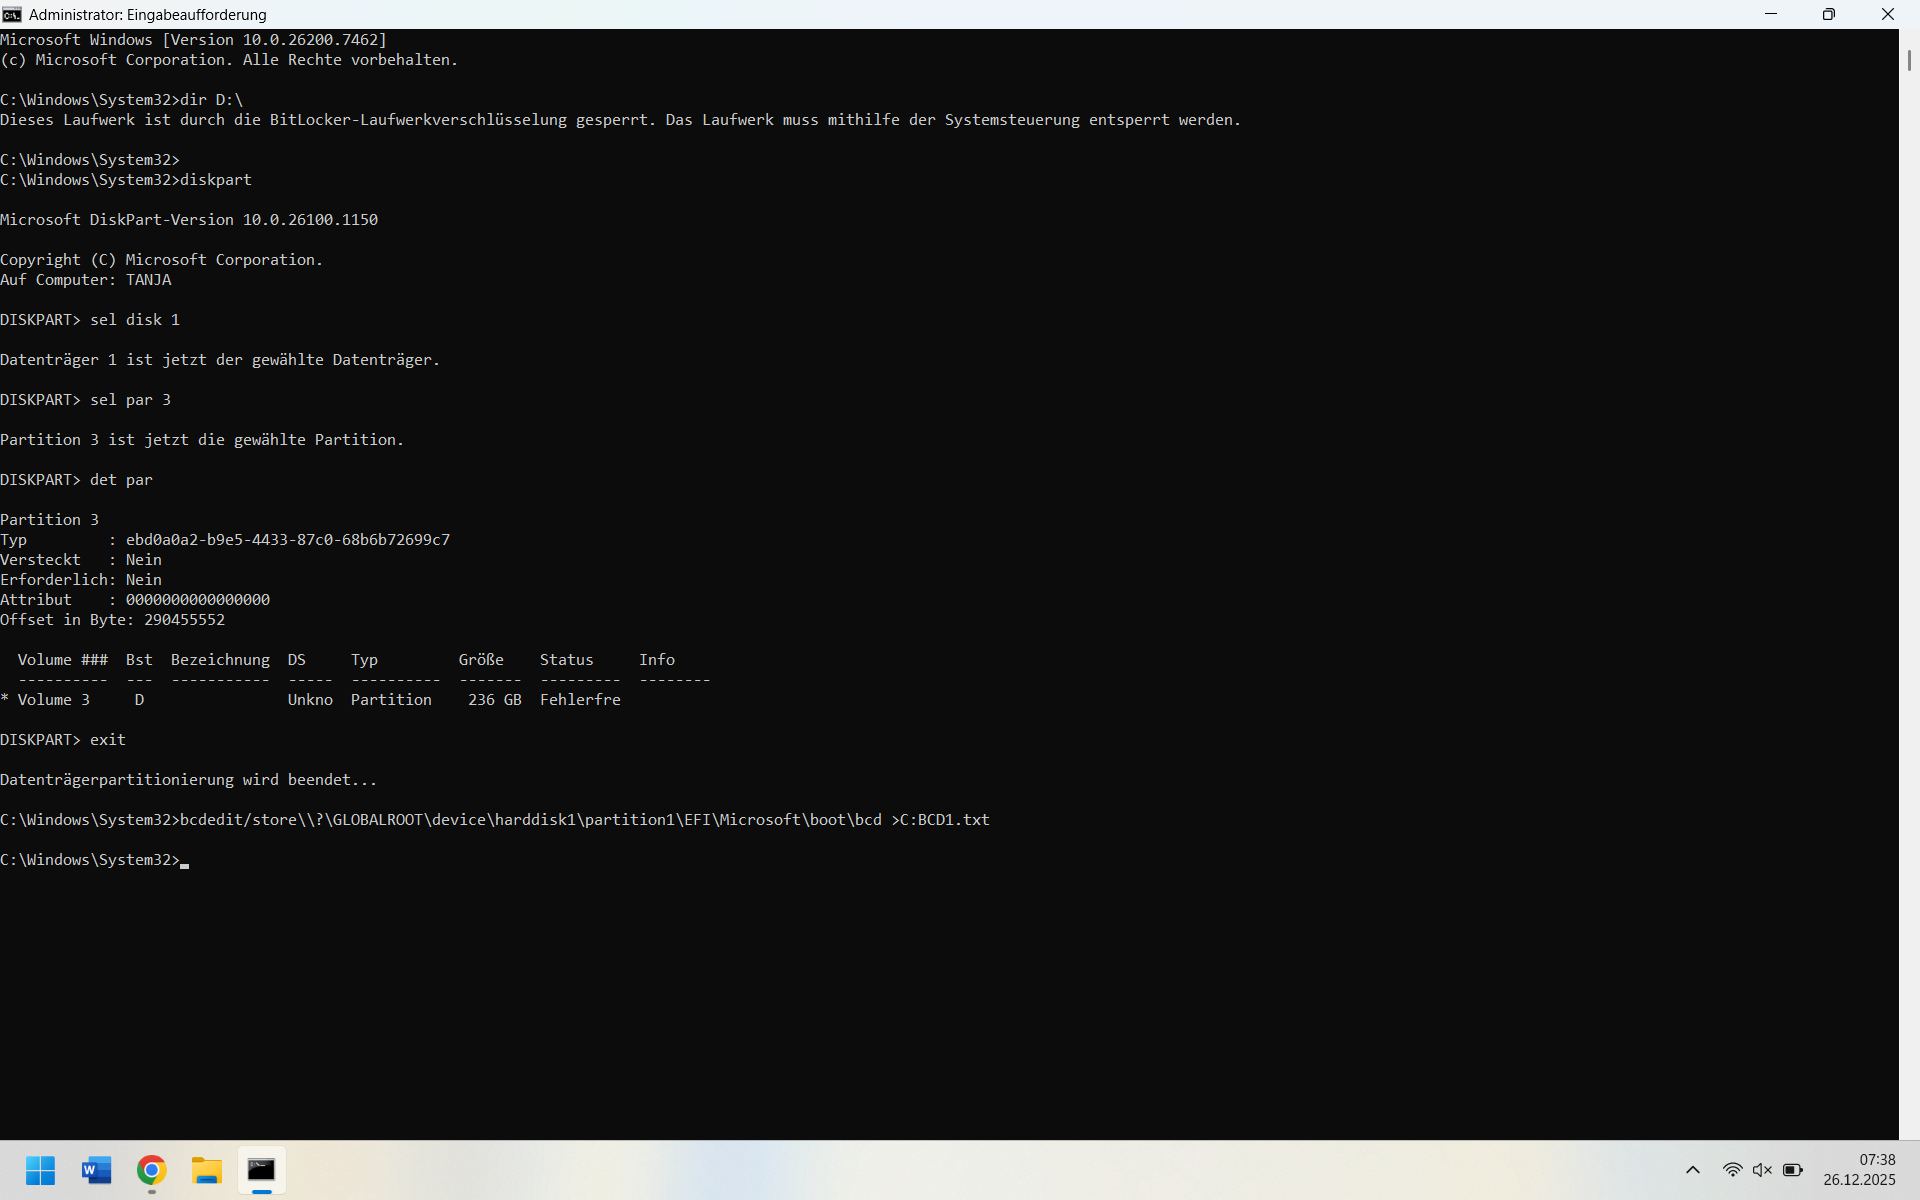The height and width of the screenshot is (1200, 1920).
Task: Click the muted volume tray icon
Action: (1762, 1170)
